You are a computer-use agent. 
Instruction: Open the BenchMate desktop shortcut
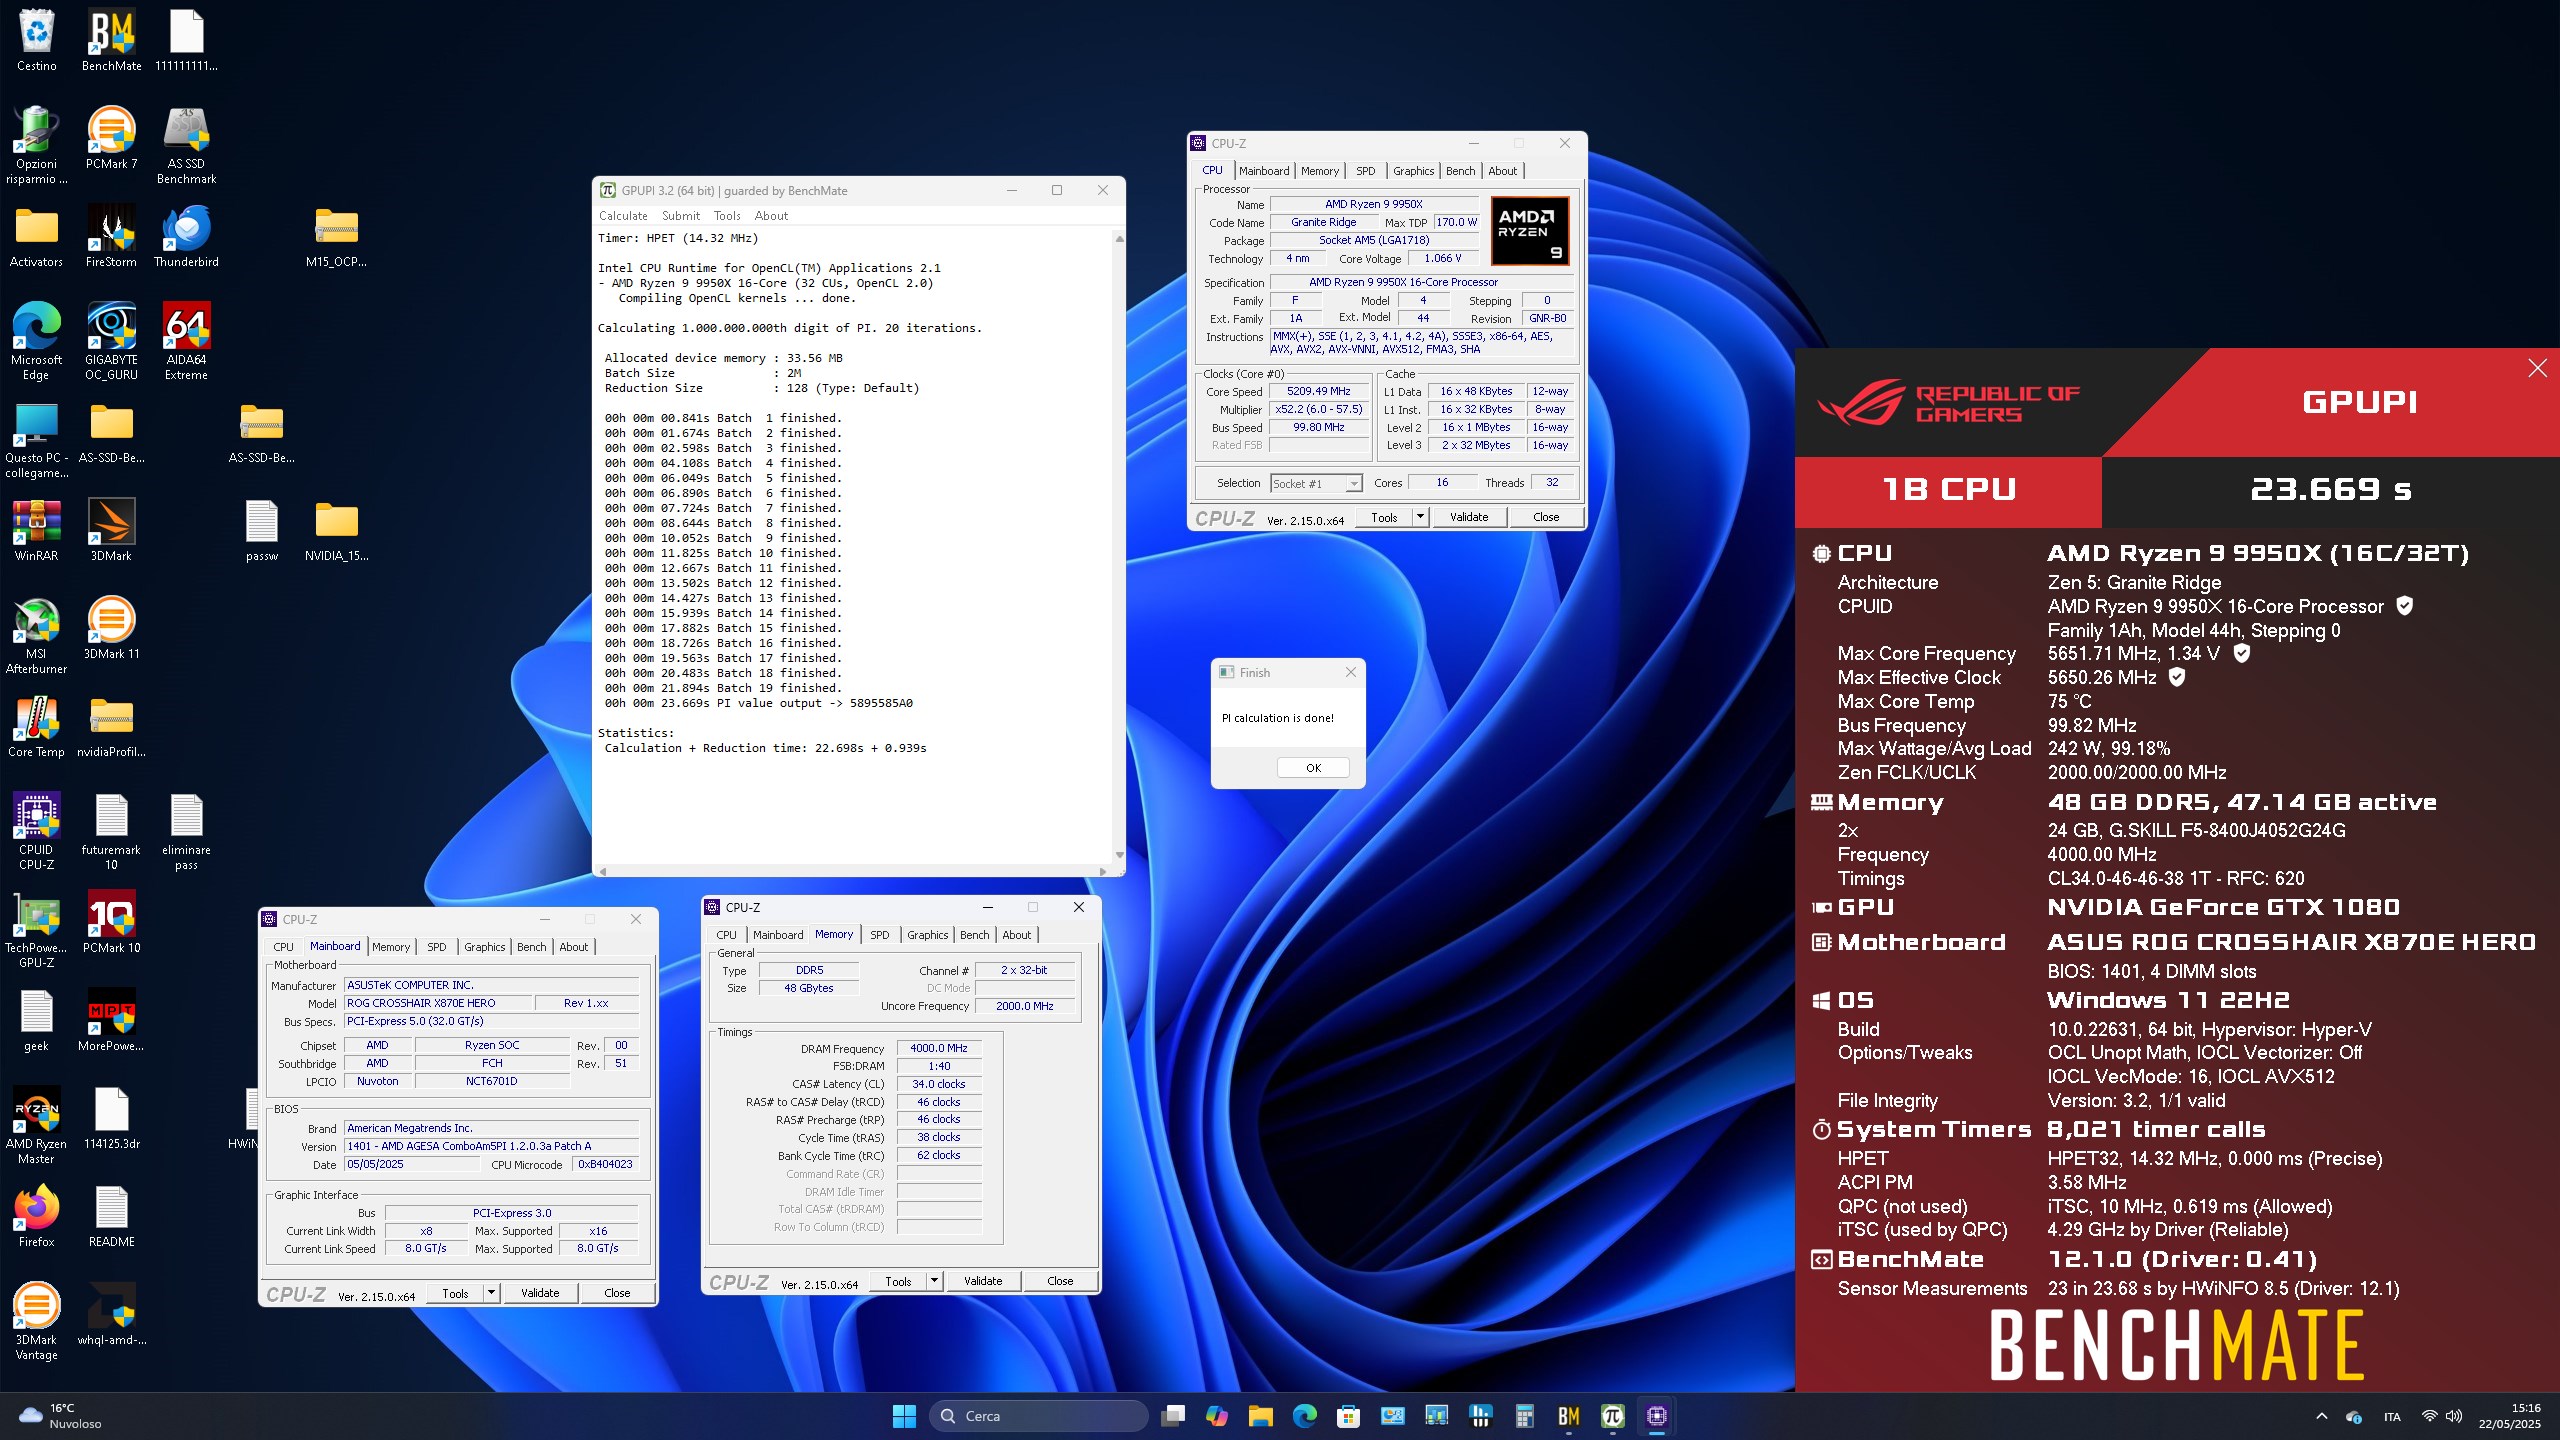tap(111, 40)
